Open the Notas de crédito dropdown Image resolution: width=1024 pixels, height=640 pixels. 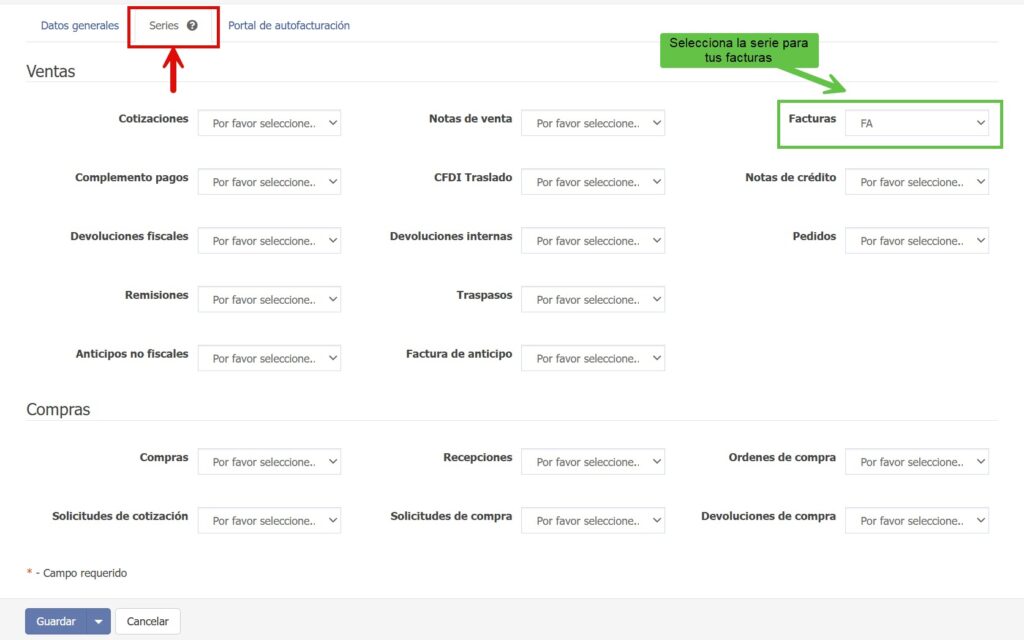pyautogui.click(x=916, y=183)
